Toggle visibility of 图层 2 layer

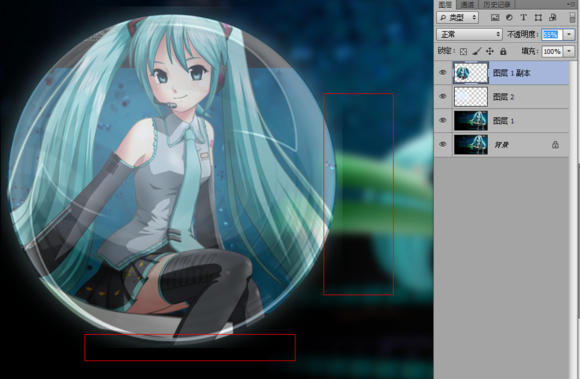443,97
